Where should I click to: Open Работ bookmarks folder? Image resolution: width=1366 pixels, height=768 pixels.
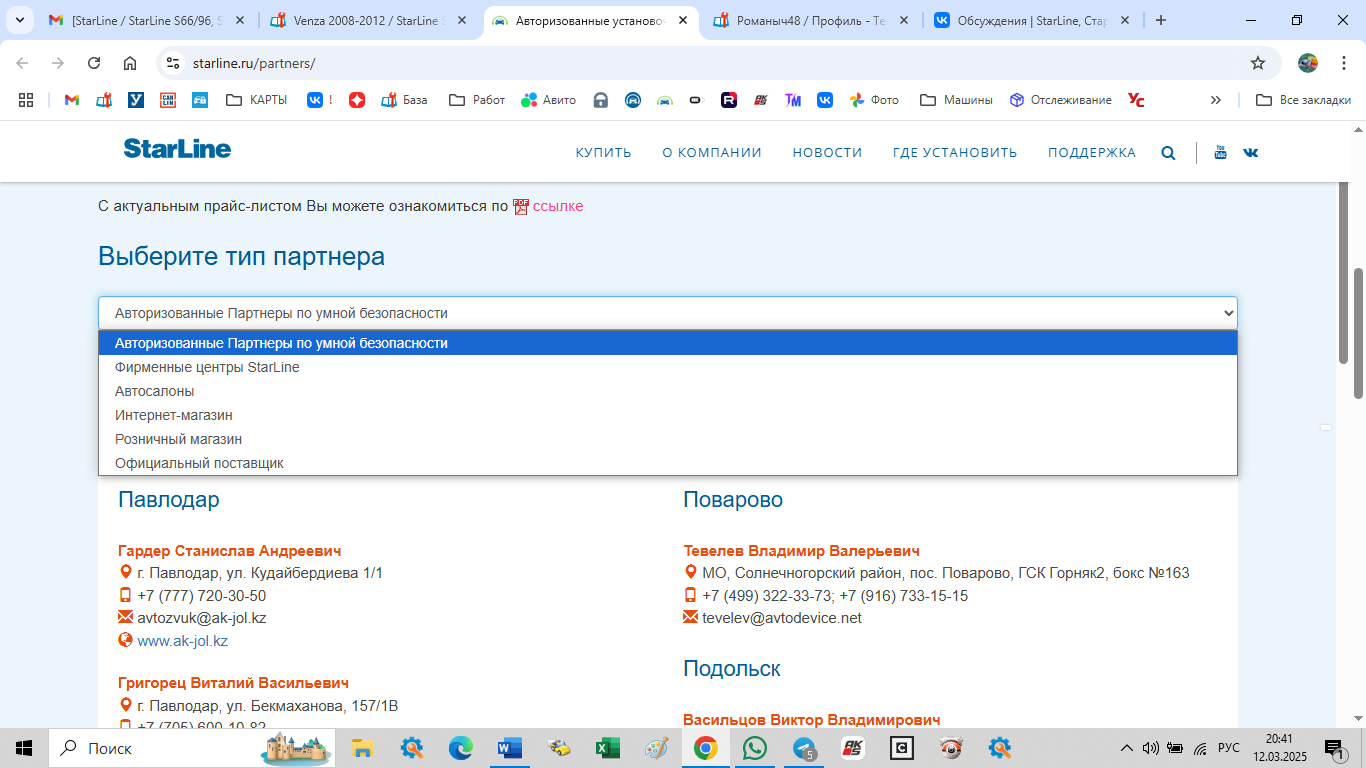click(x=477, y=100)
